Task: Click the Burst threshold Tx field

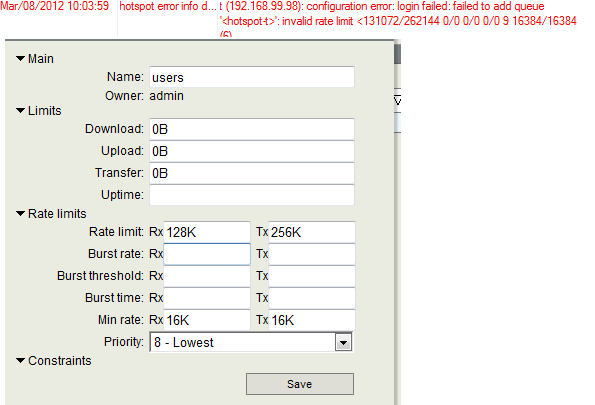Action: click(x=312, y=276)
